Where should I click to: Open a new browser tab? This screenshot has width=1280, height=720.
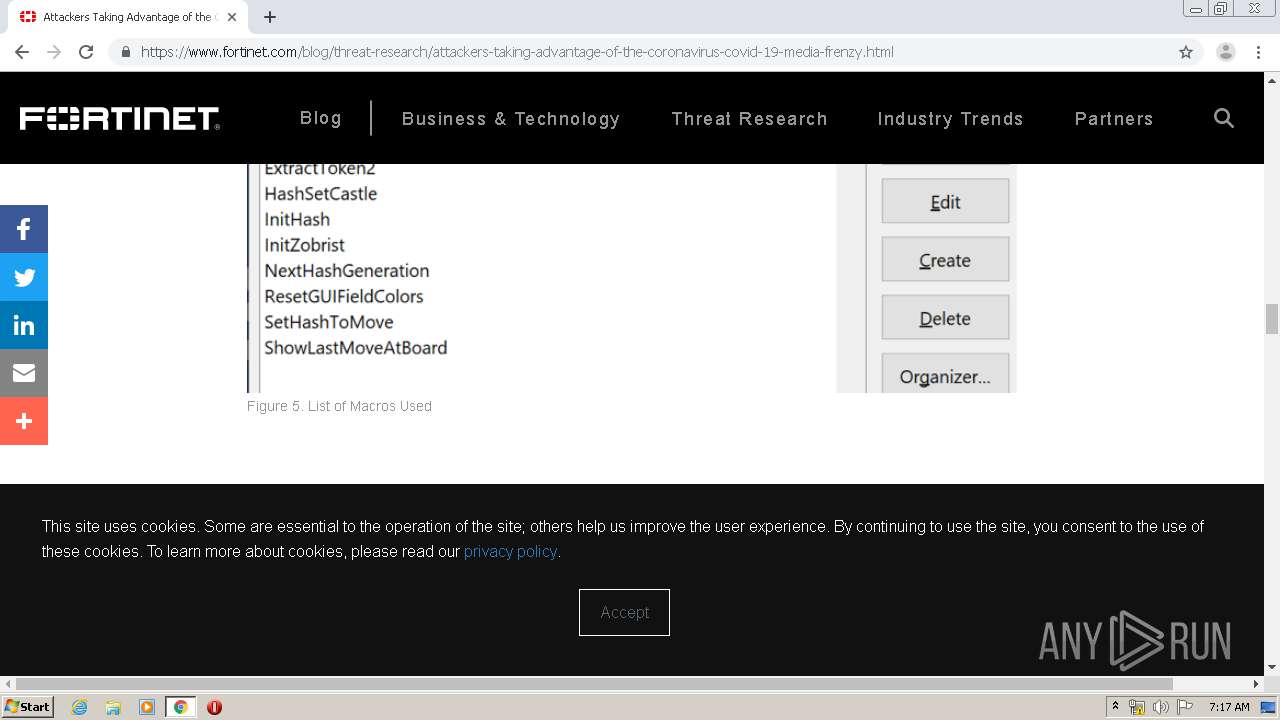270,17
